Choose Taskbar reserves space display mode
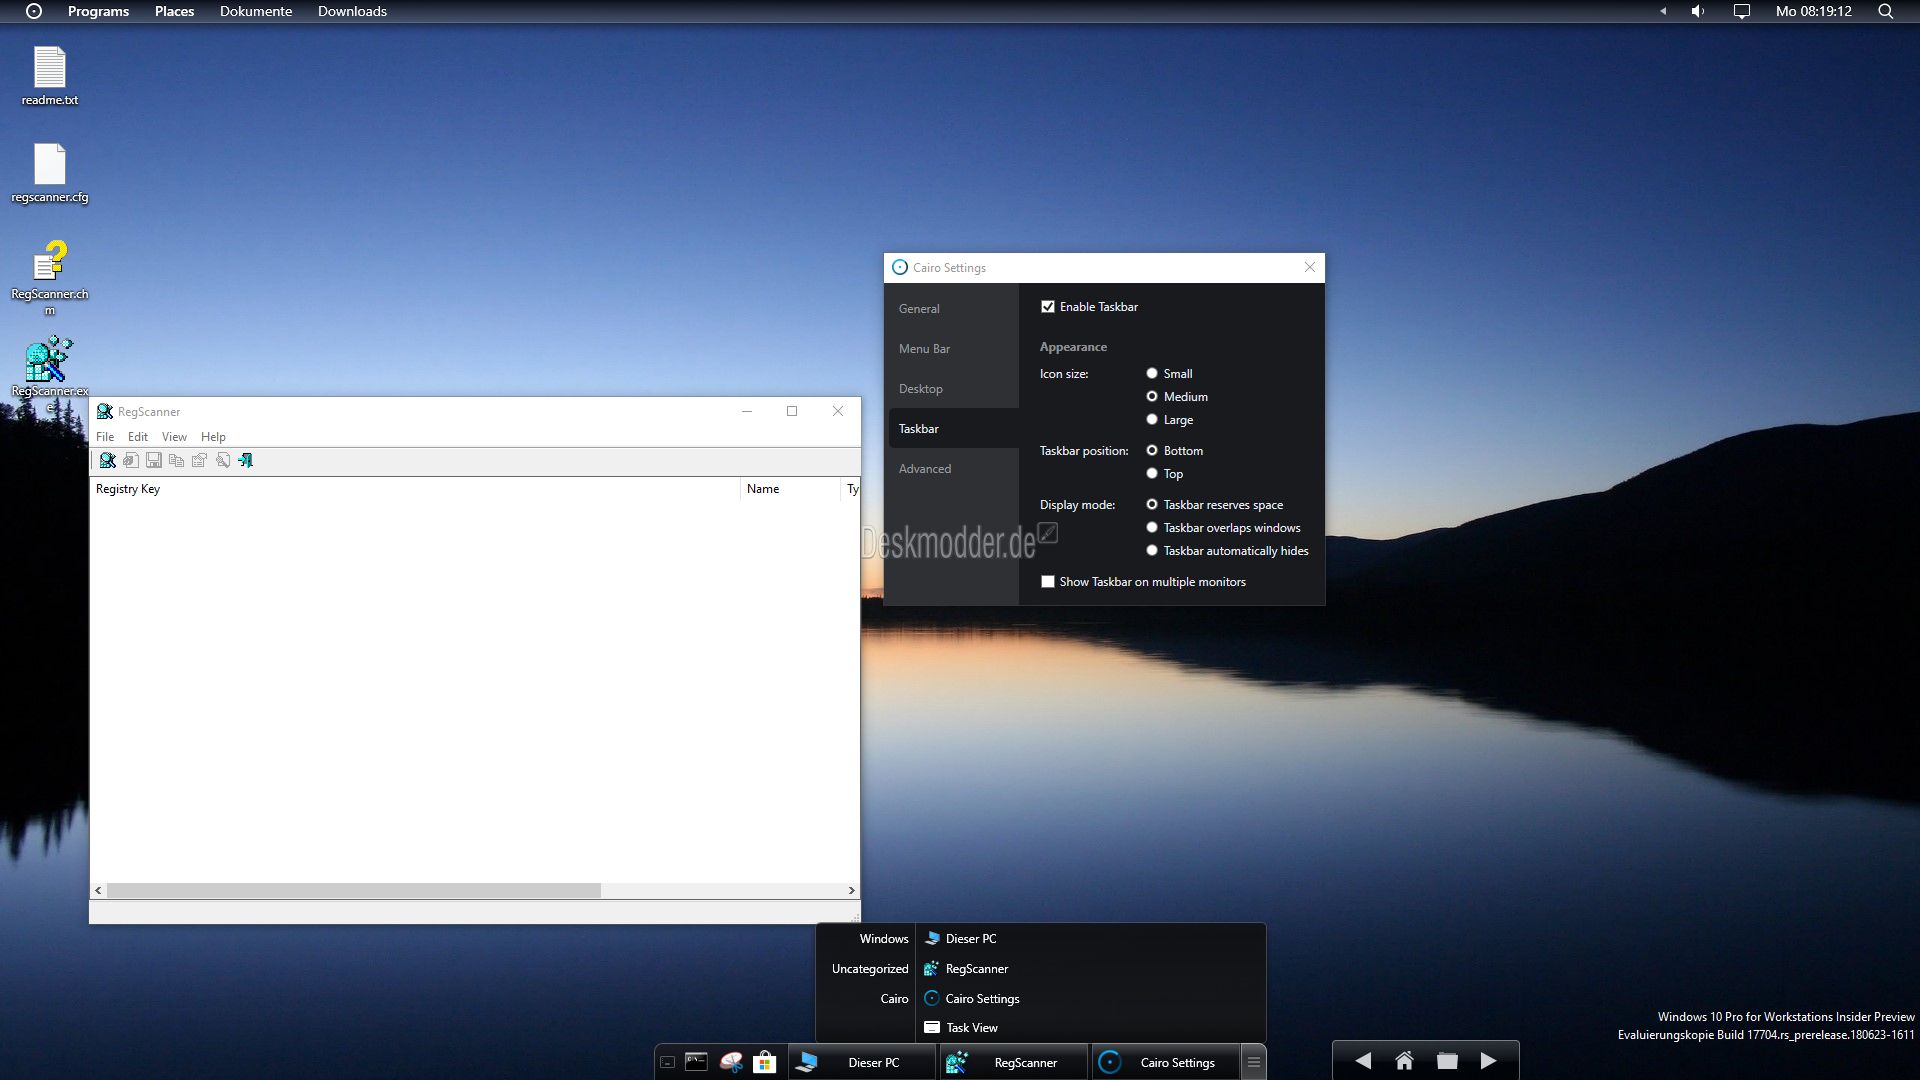Image resolution: width=1920 pixels, height=1080 pixels. point(1152,504)
